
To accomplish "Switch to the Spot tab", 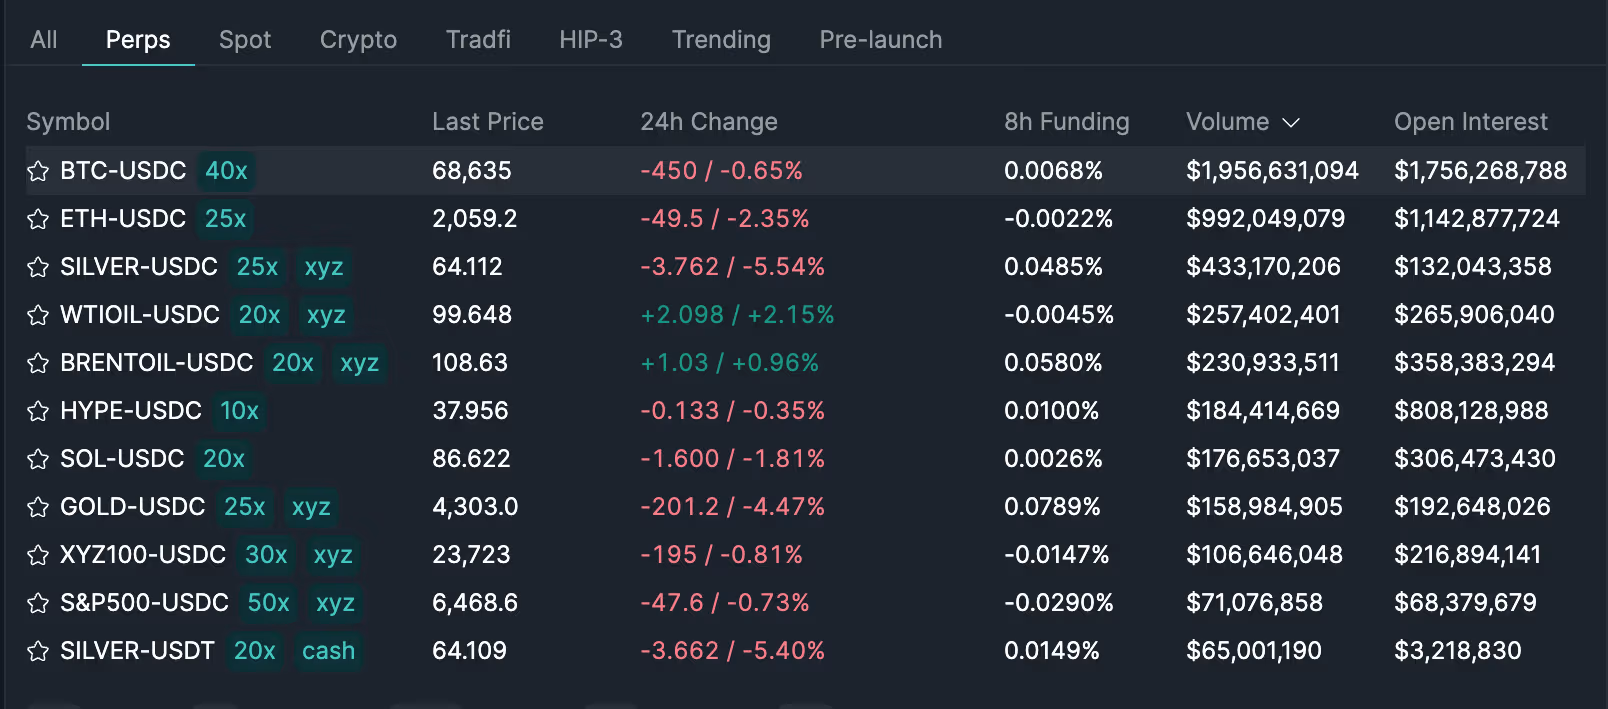I will point(245,39).
